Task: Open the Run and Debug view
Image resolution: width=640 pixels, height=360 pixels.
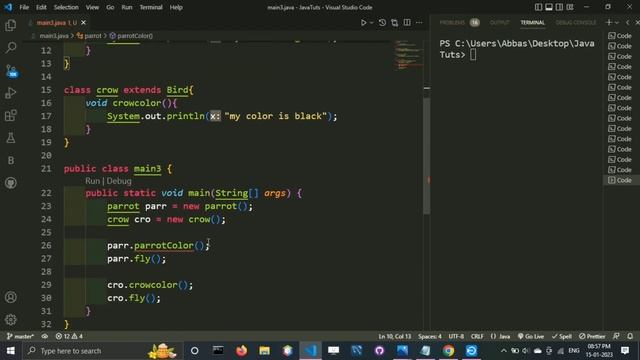Action: 11,93
